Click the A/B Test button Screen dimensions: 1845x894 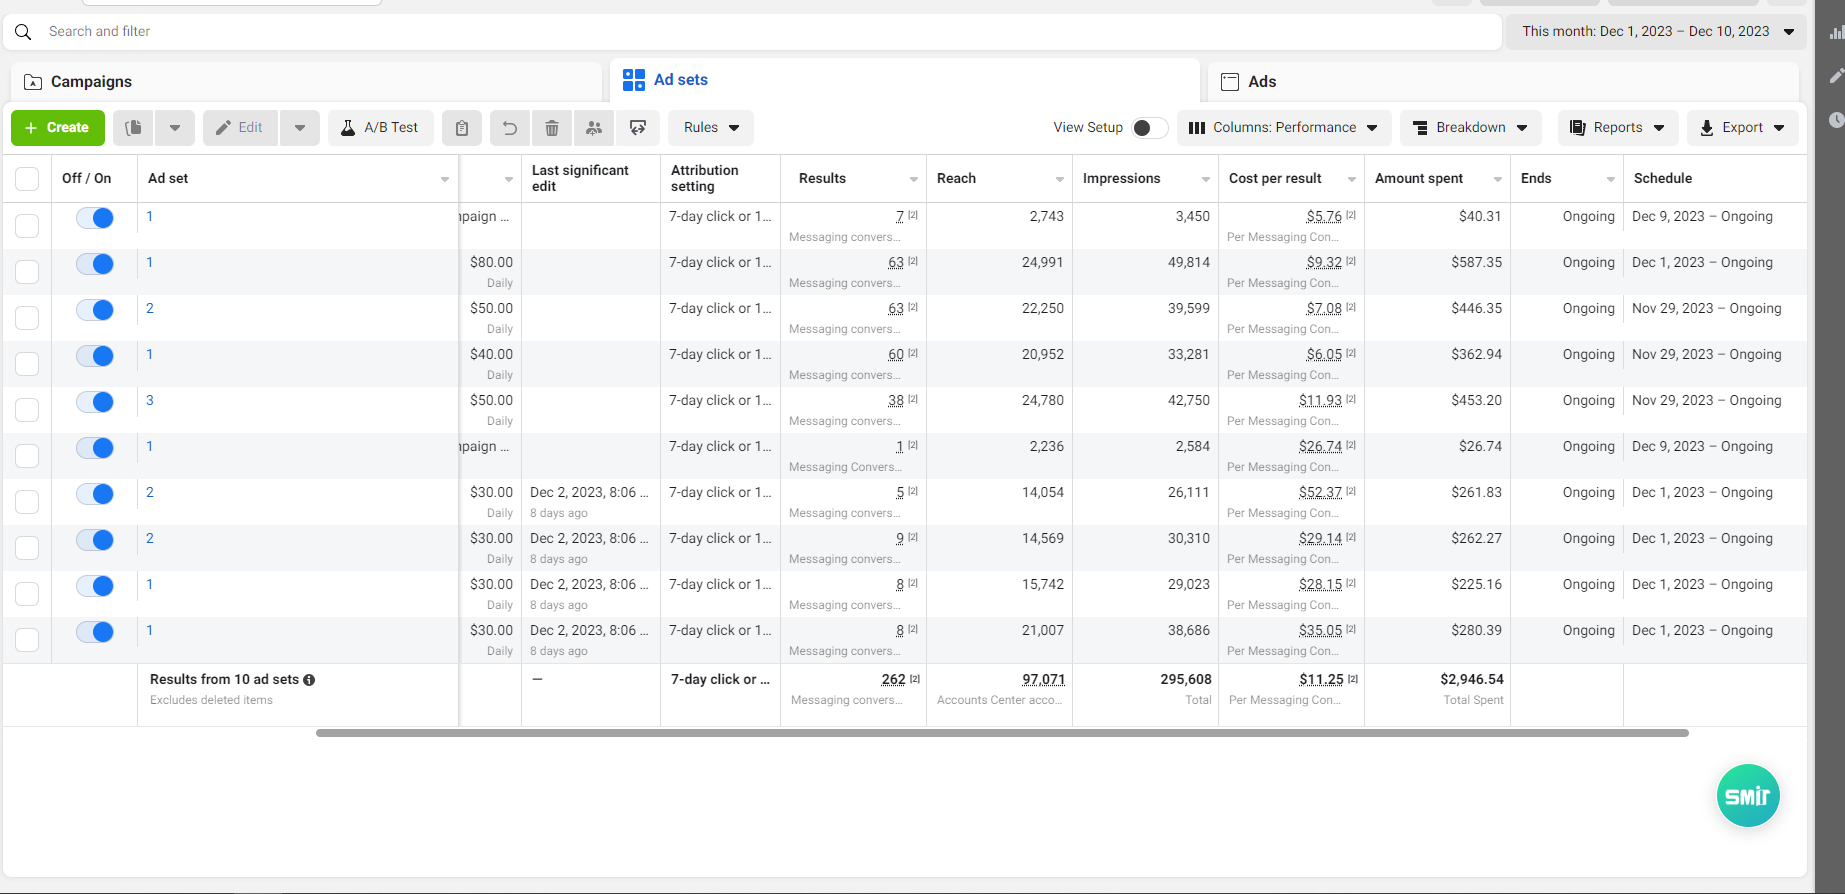pos(380,128)
